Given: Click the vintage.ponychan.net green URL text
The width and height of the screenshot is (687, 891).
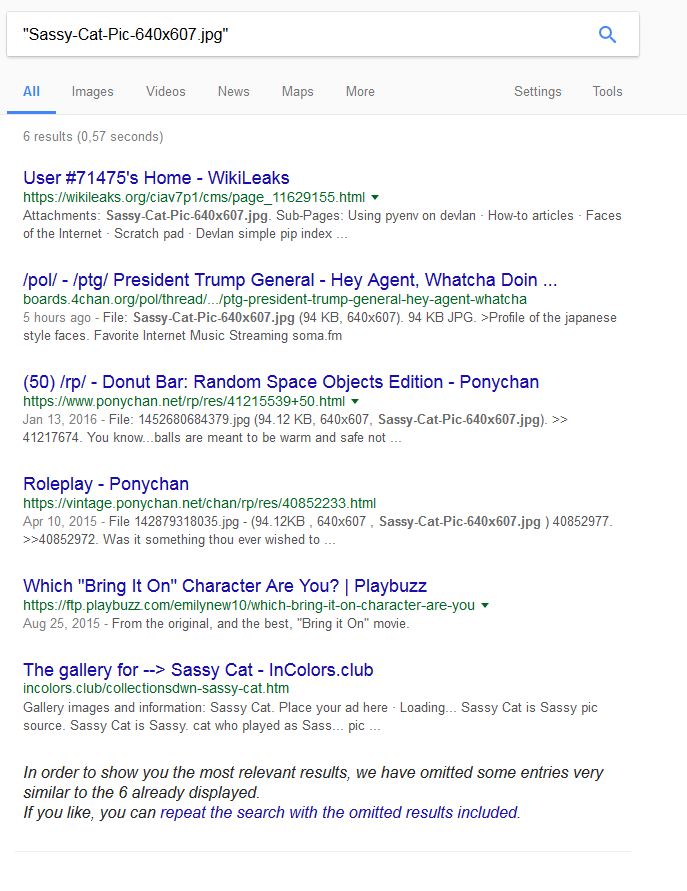Looking at the screenshot, I should tap(199, 503).
